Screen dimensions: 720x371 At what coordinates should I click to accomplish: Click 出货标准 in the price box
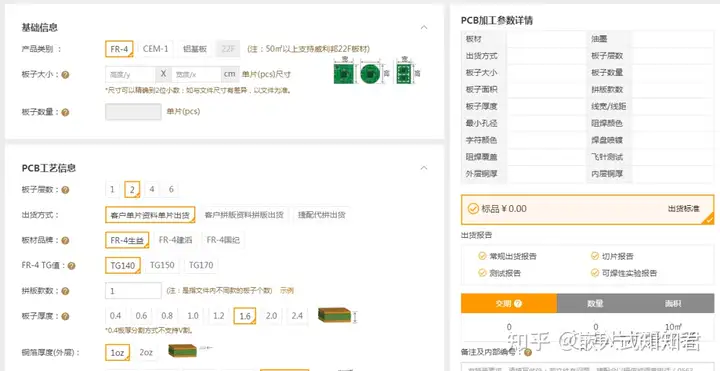(x=683, y=209)
